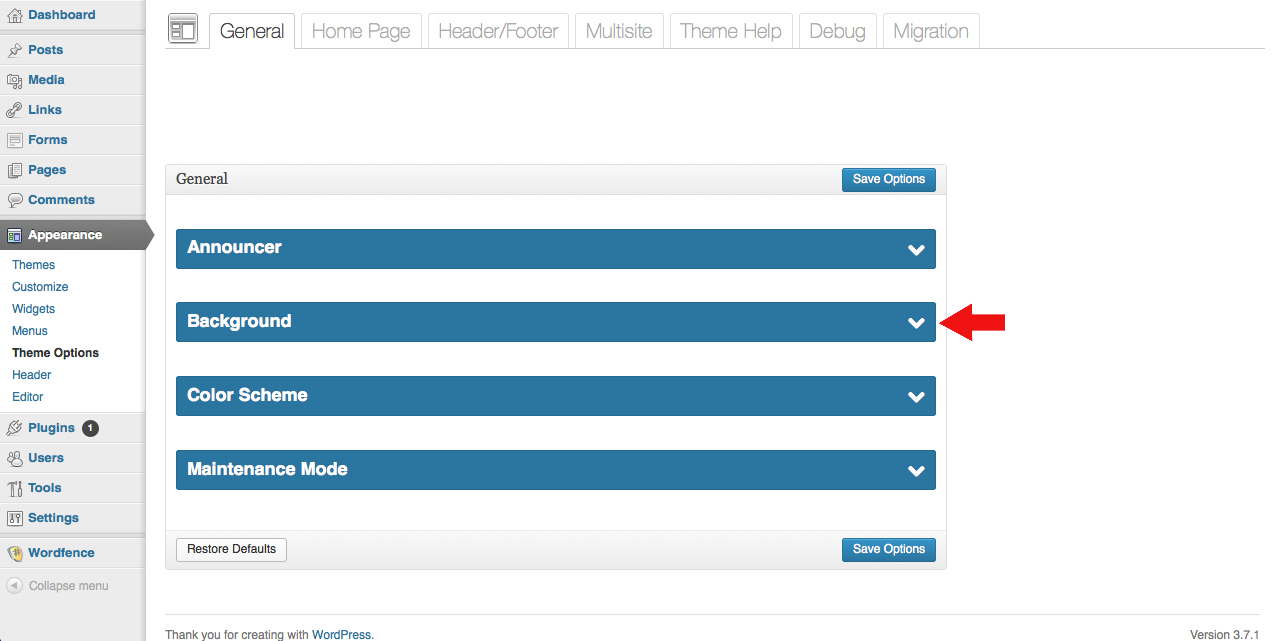Click the Tools icon in sidebar

point(14,488)
